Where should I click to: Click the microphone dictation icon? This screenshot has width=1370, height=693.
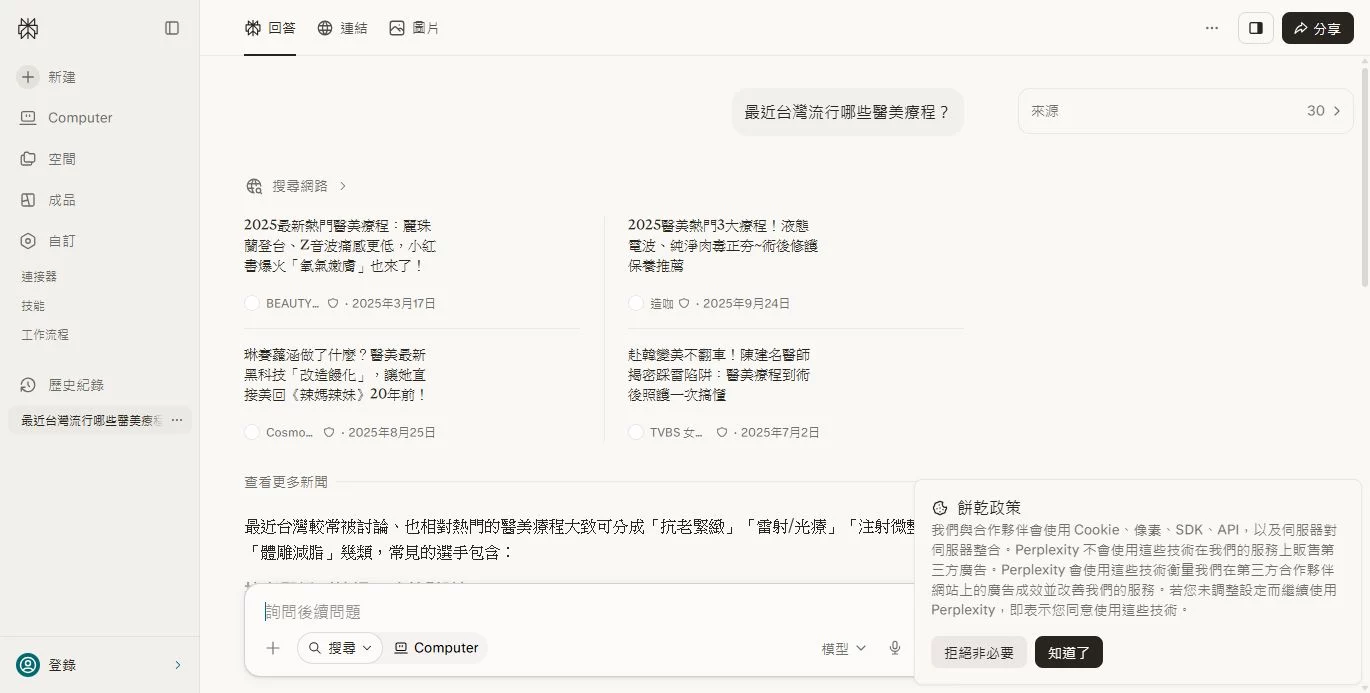click(895, 648)
